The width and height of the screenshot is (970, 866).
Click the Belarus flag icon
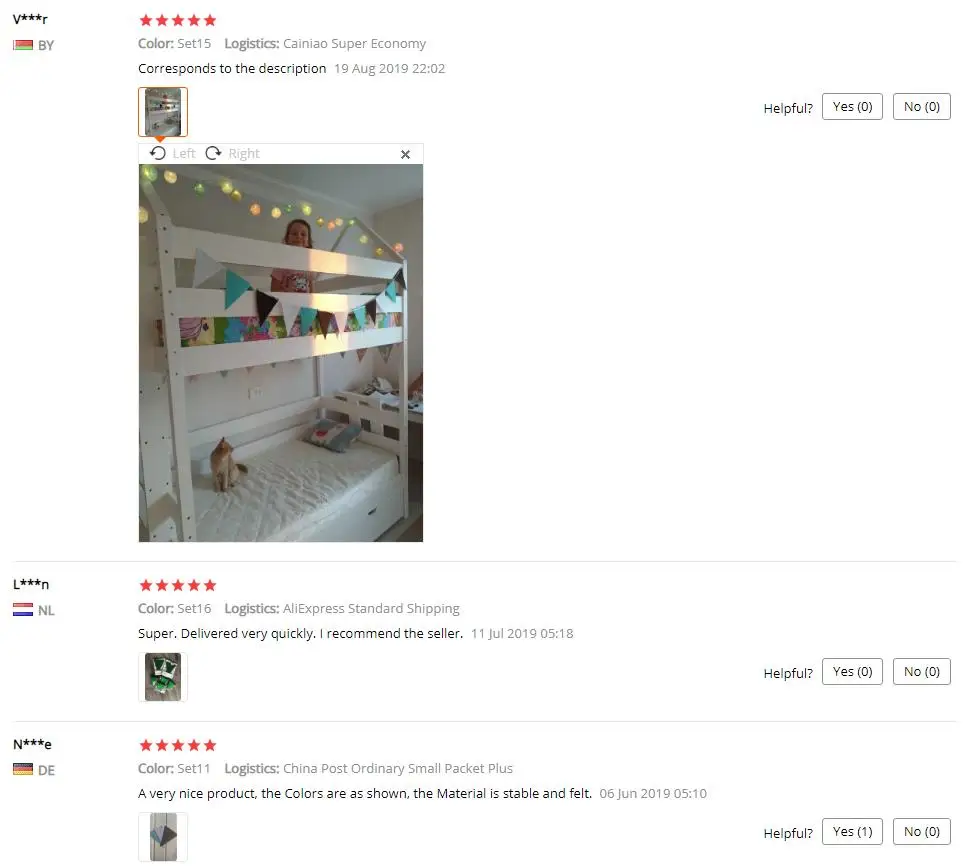coord(23,45)
